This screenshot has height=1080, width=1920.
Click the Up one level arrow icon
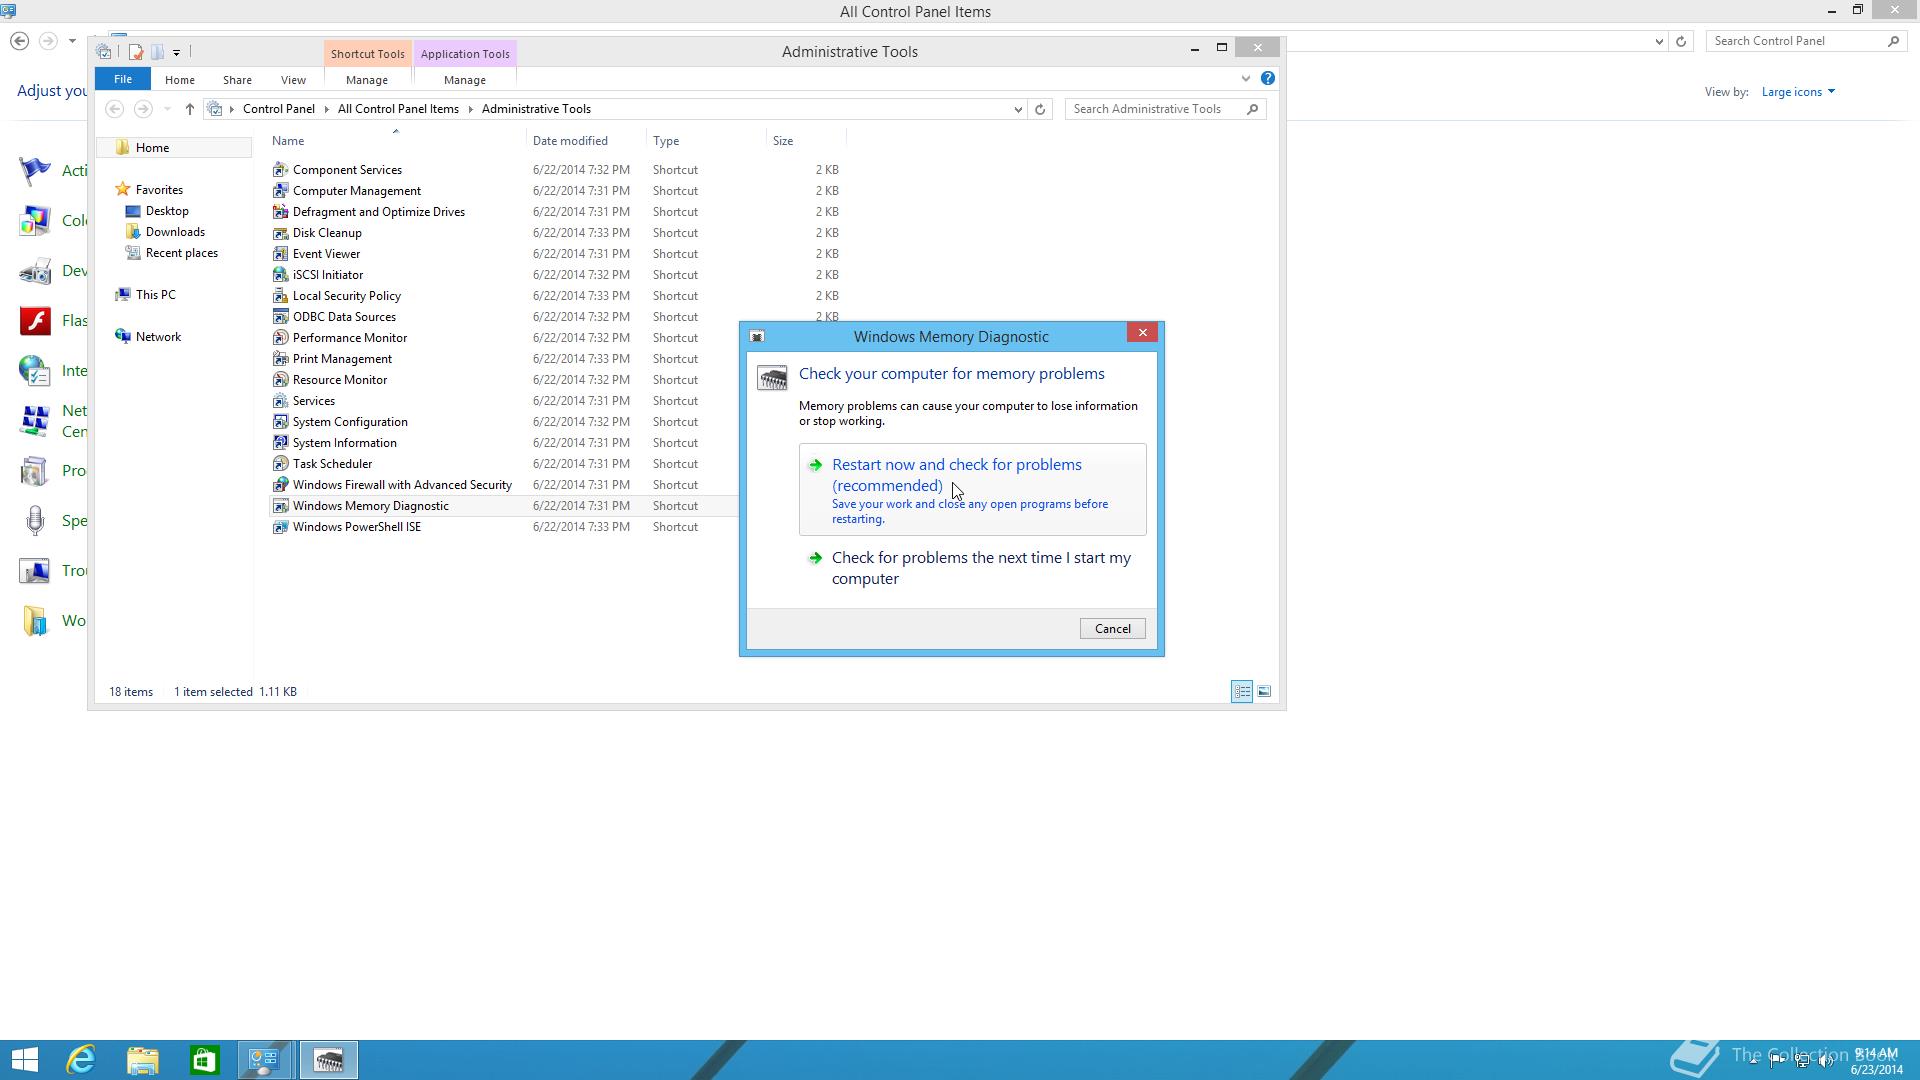pyautogui.click(x=189, y=109)
